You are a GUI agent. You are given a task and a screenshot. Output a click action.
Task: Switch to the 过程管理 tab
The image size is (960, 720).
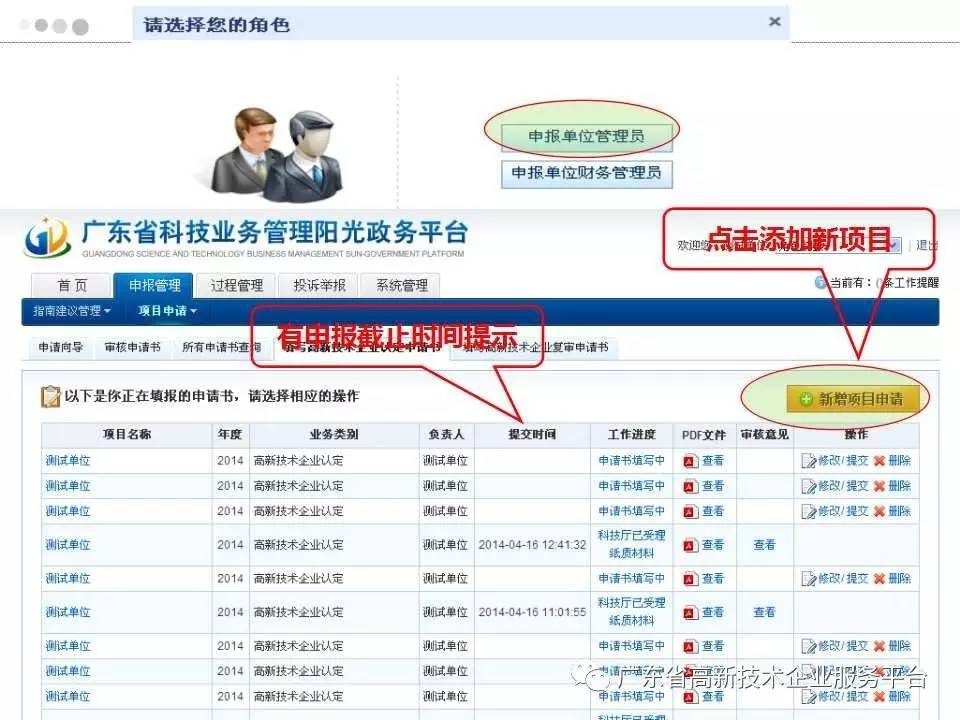(236, 285)
